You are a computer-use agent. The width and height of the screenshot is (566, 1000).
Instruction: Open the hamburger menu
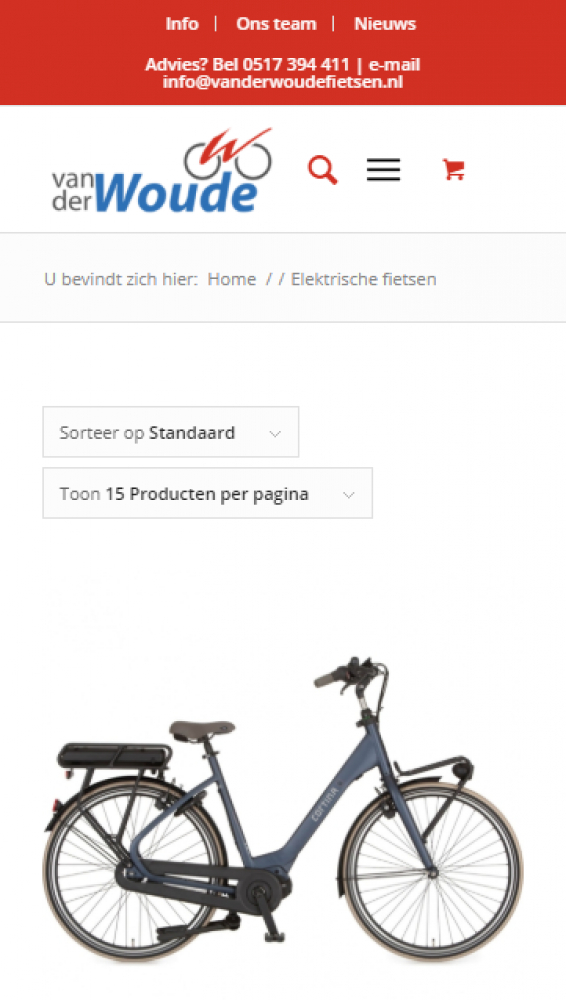click(384, 170)
